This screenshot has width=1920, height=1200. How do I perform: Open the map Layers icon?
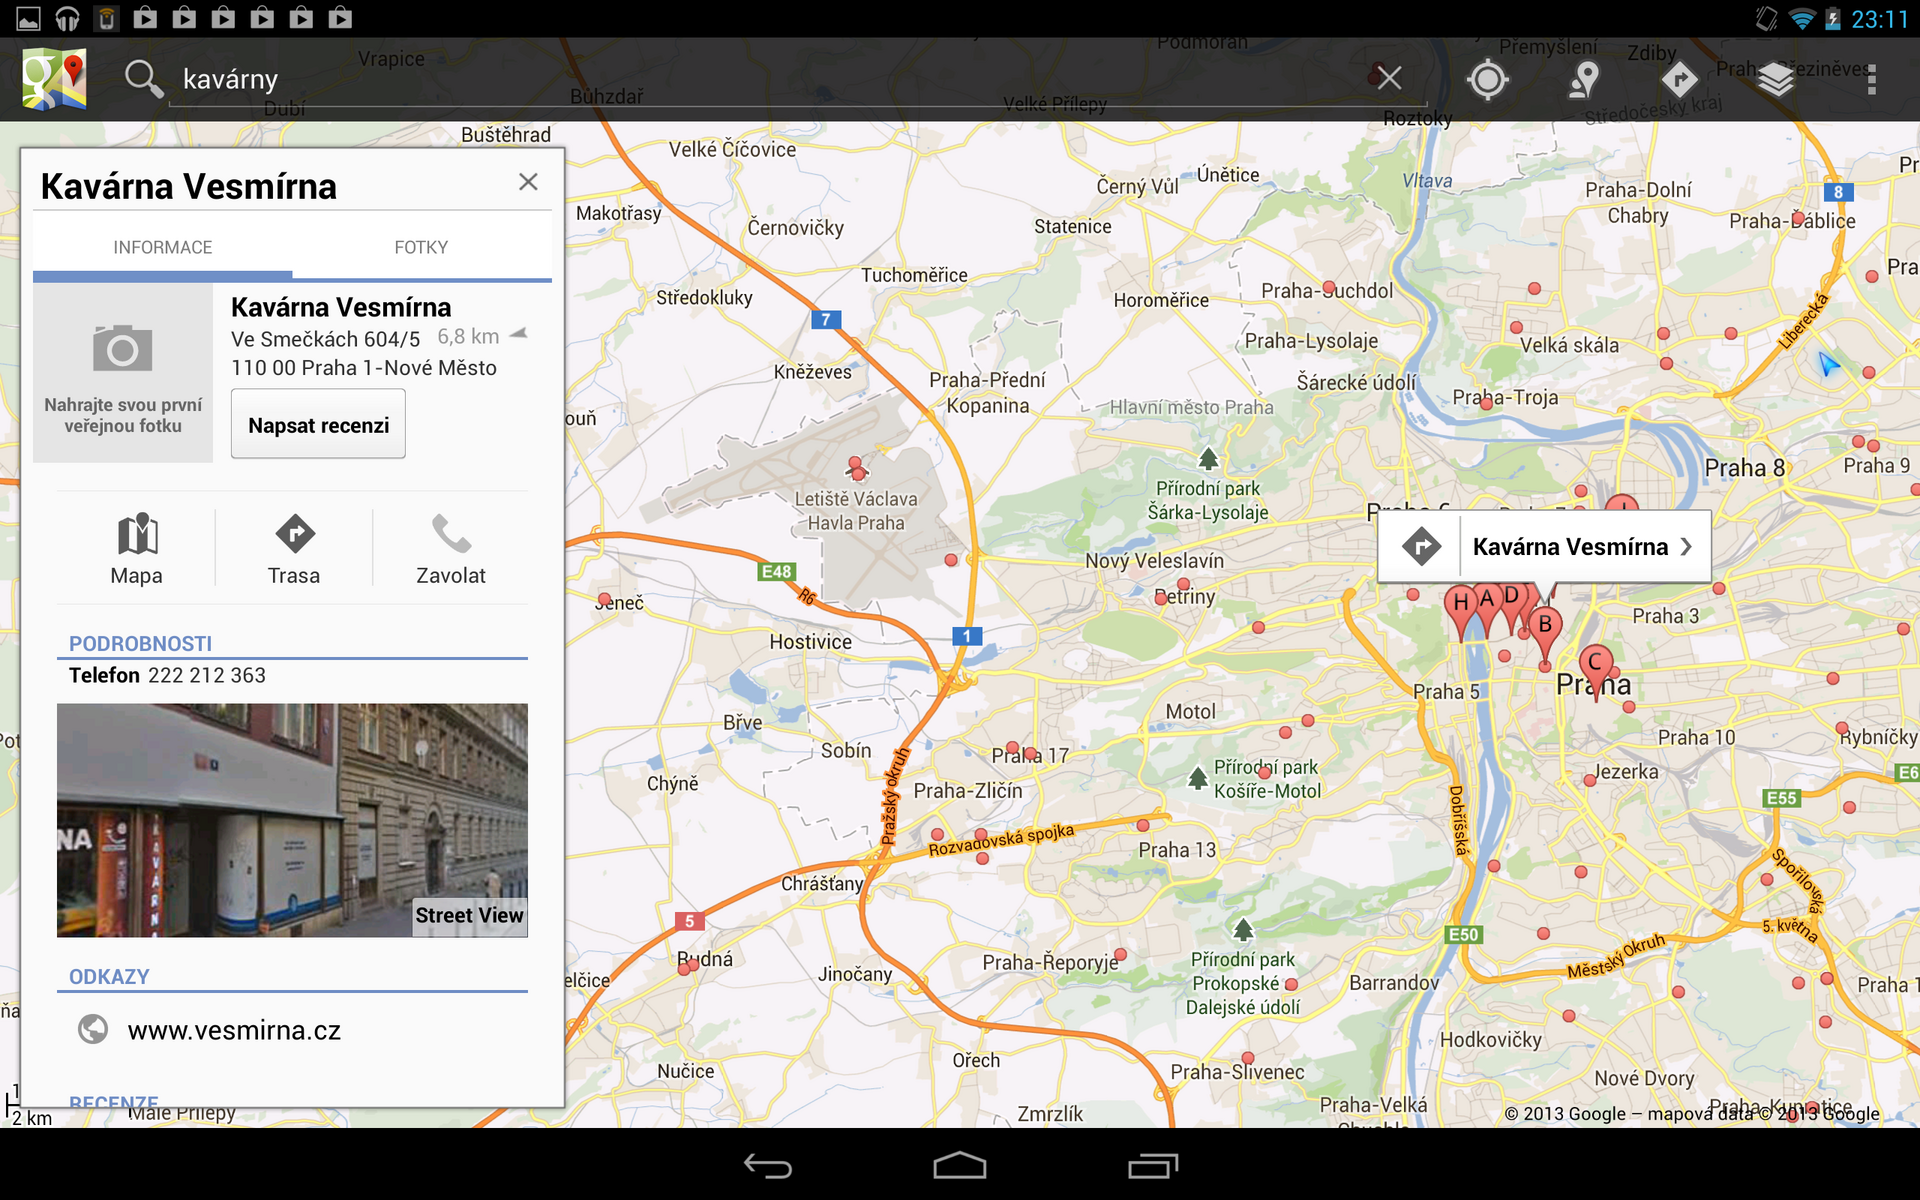pos(1777,79)
